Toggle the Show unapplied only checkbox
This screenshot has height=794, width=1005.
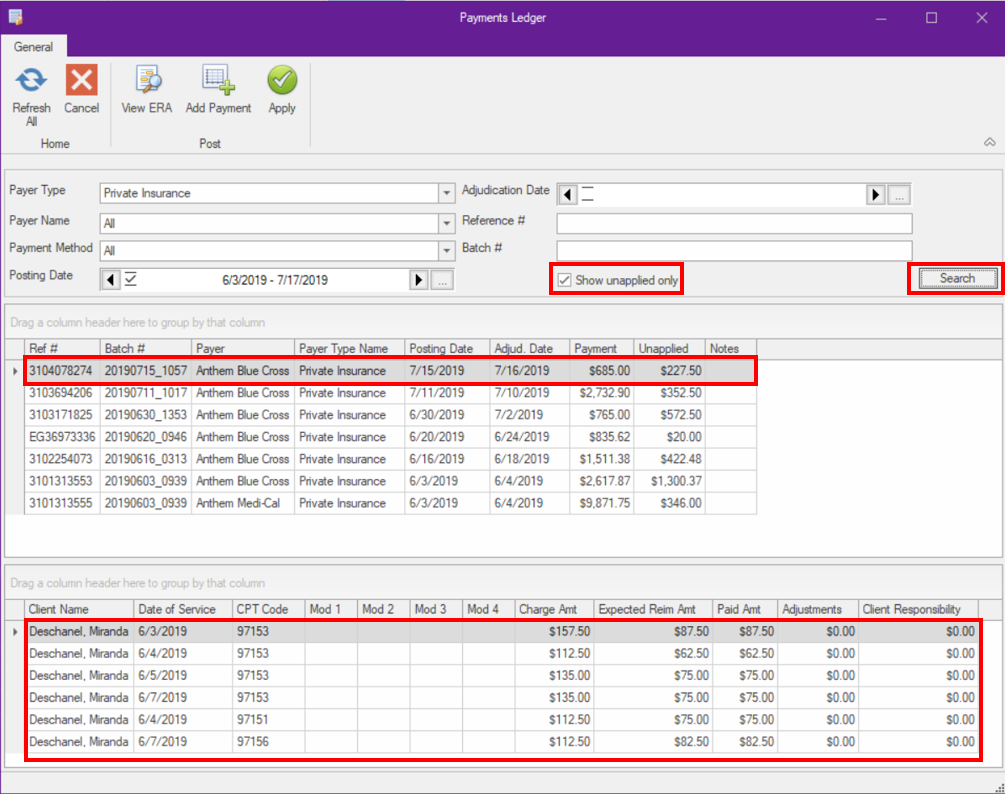565,280
